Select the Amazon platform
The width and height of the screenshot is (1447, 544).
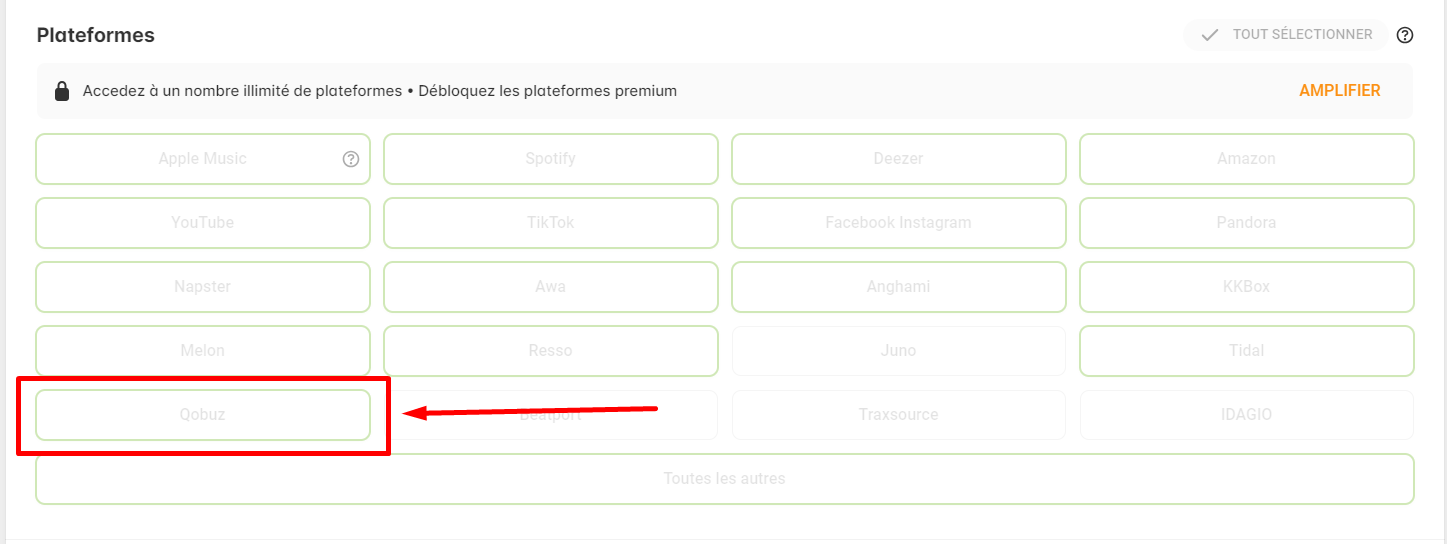pos(1247,159)
